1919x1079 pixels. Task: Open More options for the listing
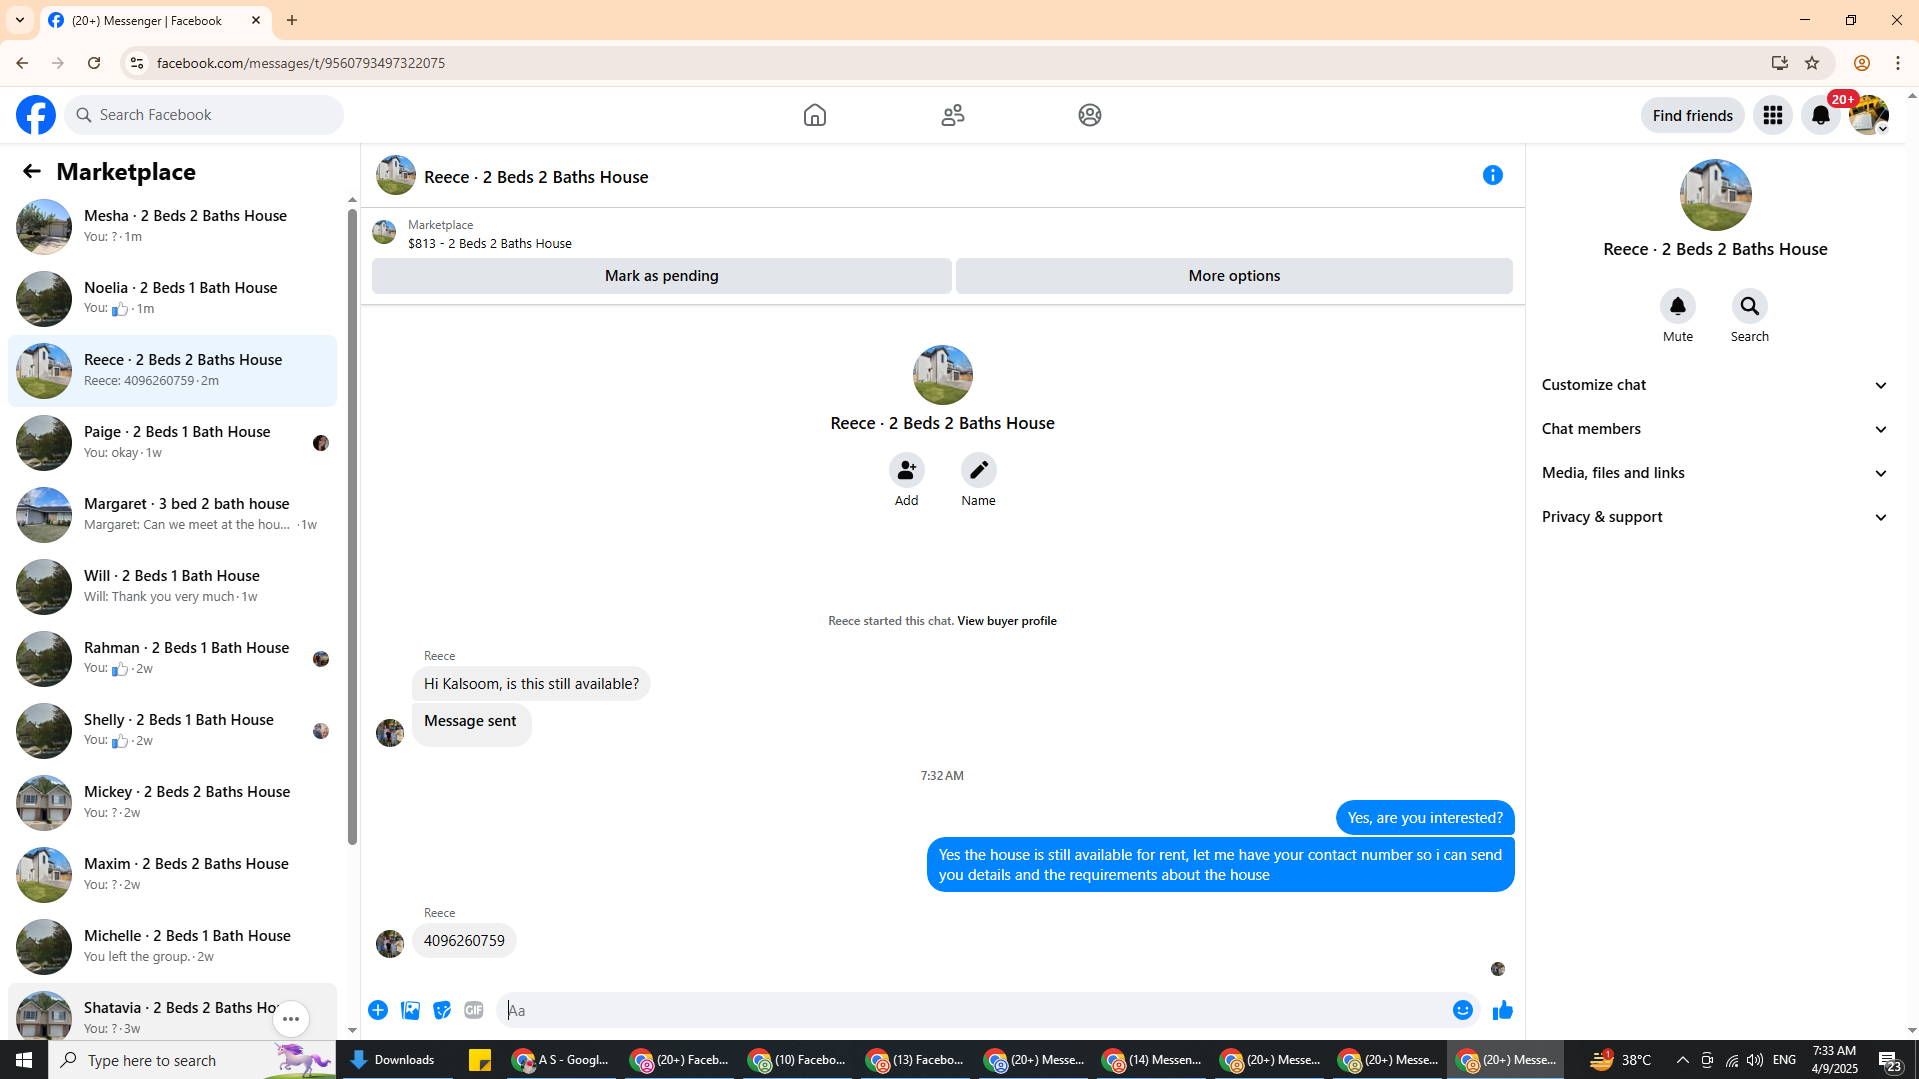click(1234, 276)
